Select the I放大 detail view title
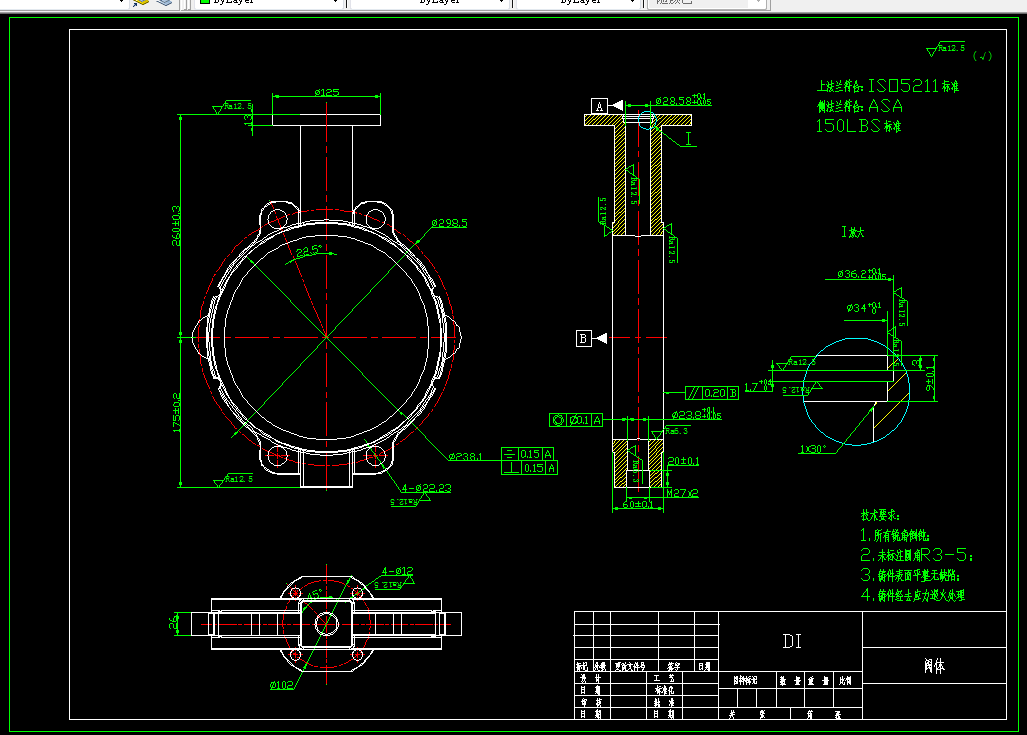1027x735 pixels. click(853, 232)
